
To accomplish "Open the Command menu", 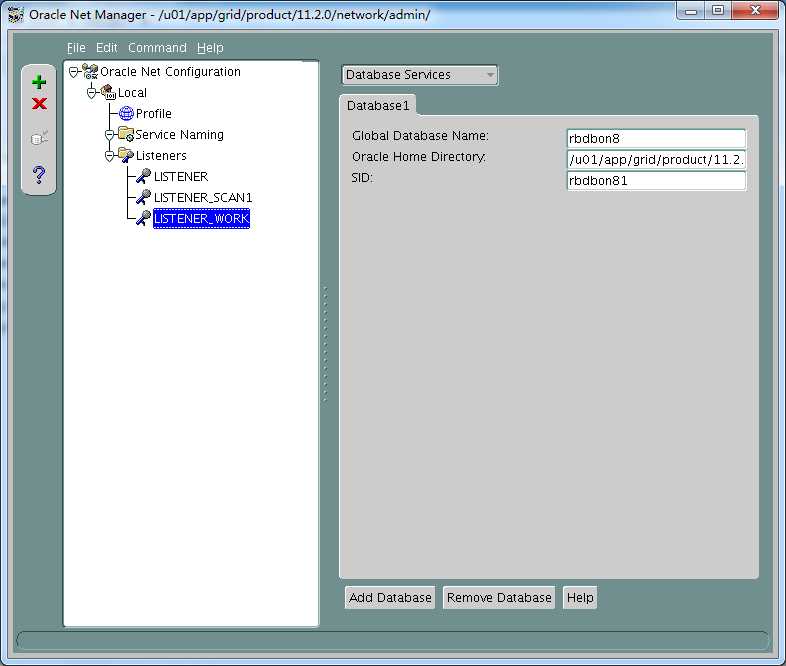I will (157, 48).
